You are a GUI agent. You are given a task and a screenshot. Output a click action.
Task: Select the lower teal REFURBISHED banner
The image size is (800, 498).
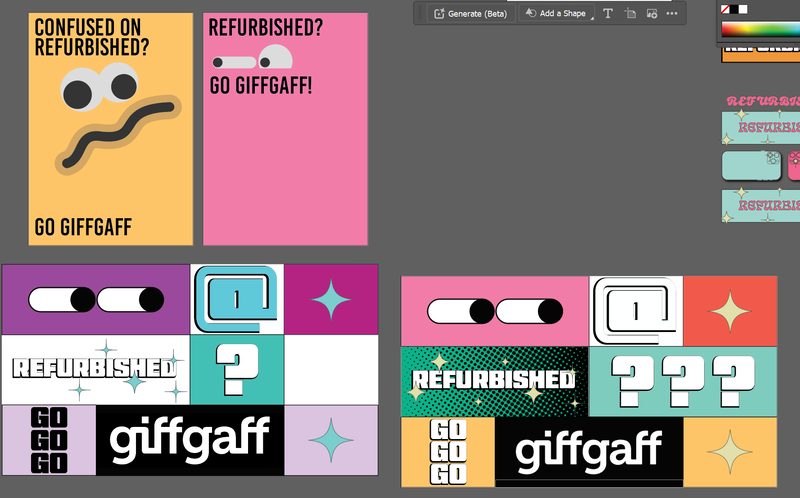click(x=761, y=206)
